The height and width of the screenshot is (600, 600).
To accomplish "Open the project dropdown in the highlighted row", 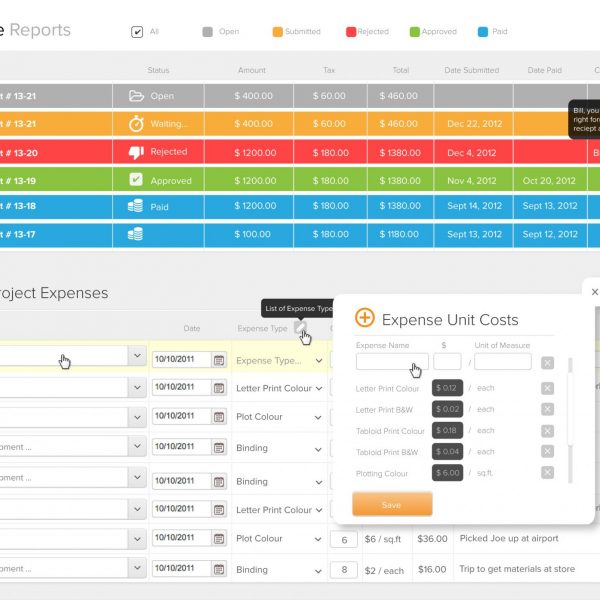I will coord(136,356).
